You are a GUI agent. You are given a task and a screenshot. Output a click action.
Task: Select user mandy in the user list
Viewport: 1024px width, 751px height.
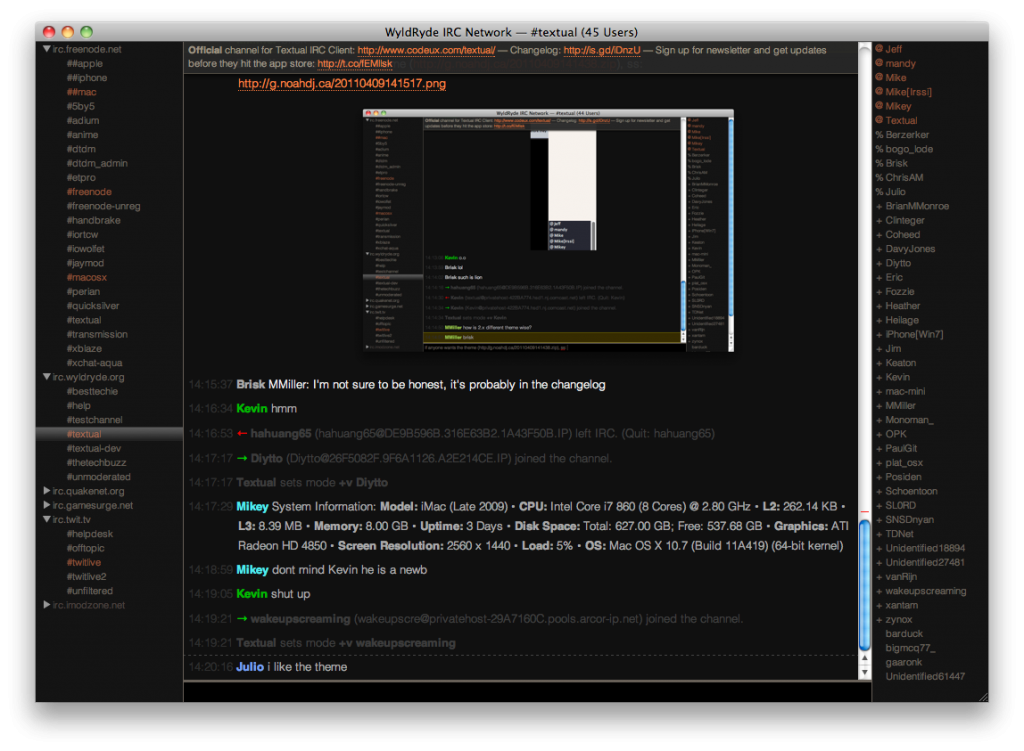coord(900,63)
